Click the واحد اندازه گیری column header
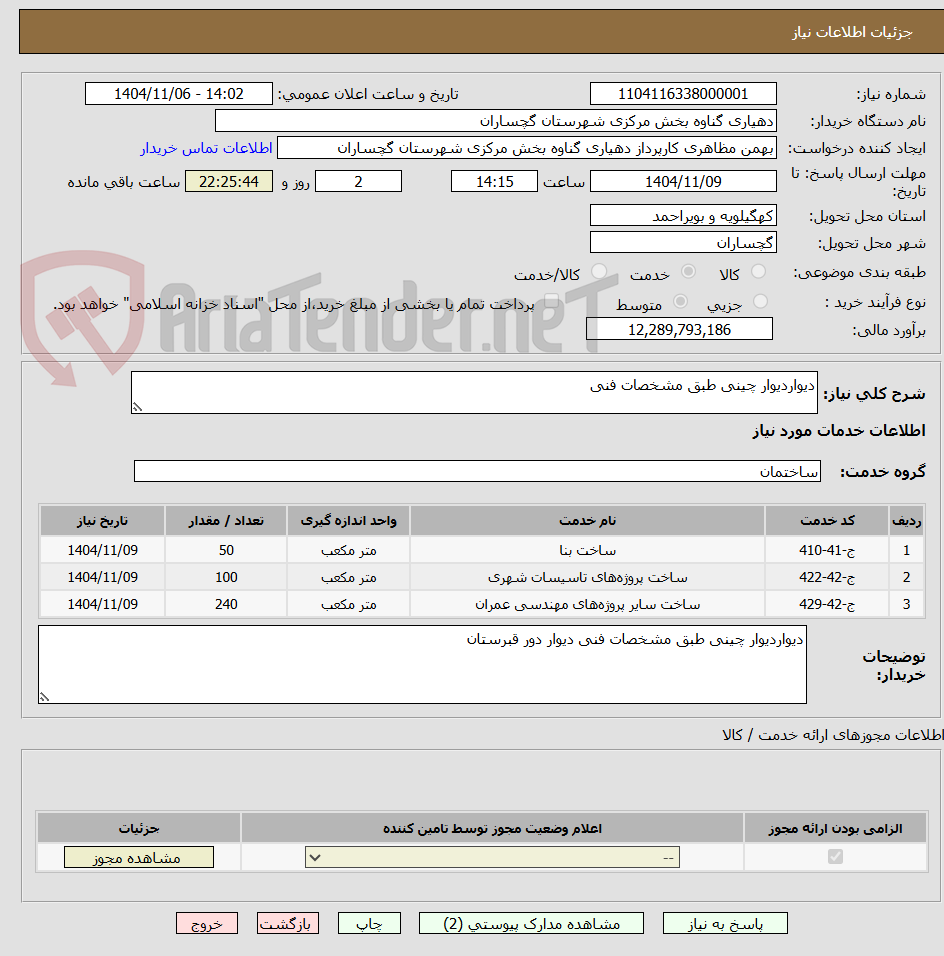Screen dimensions: 944x956 point(348,521)
